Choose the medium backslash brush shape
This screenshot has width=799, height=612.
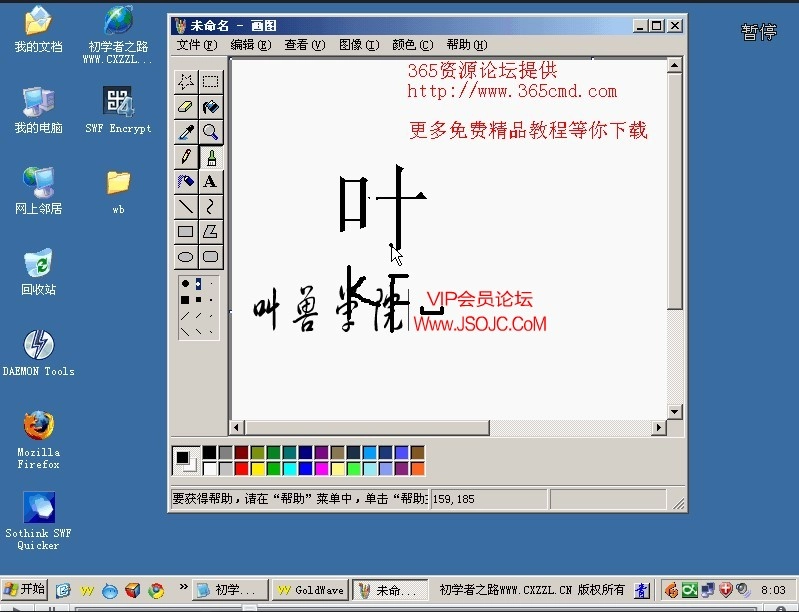pos(198,331)
